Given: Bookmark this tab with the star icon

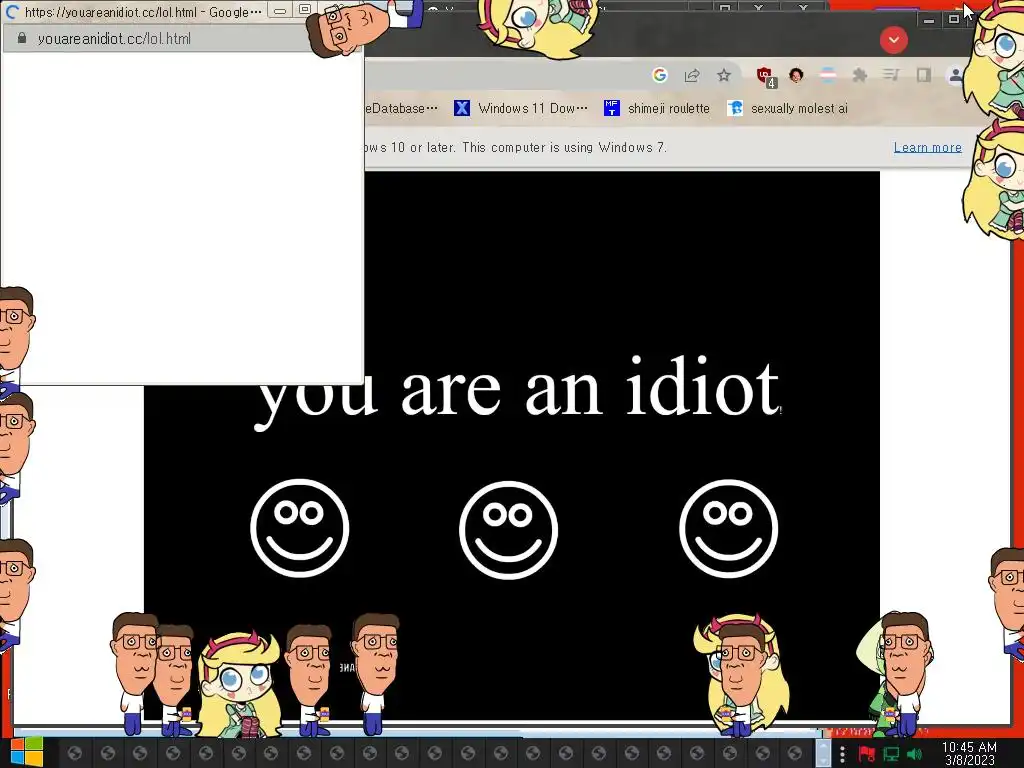Looking at the screenshot, I should 724,75.
